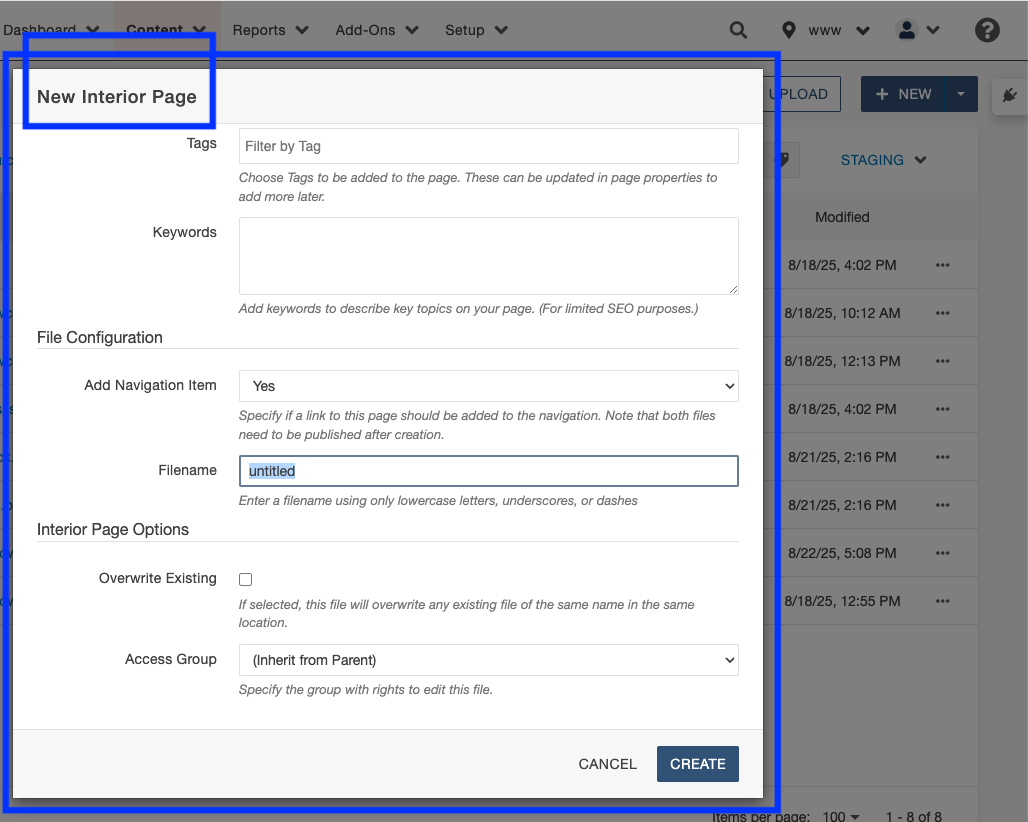Viewport: 1028px width, 822px height.
Task: Click into the Keywords text area
Action: click(488, 256)
